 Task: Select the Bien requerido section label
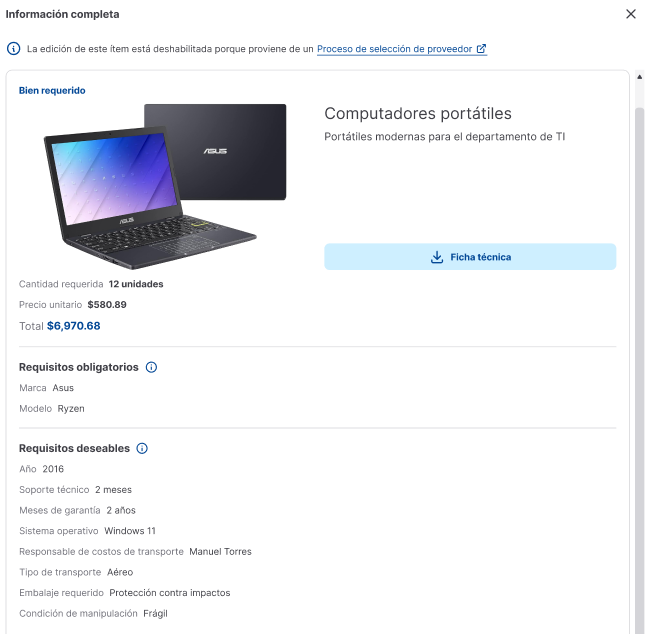52,90
